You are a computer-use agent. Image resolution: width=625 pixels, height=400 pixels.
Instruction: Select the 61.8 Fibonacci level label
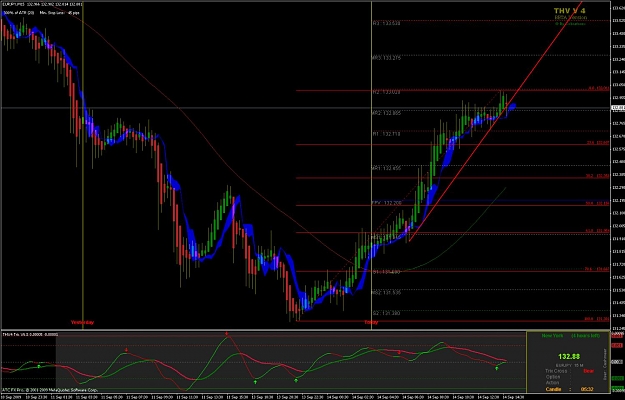pyautogui.click(x=597, y=231)
